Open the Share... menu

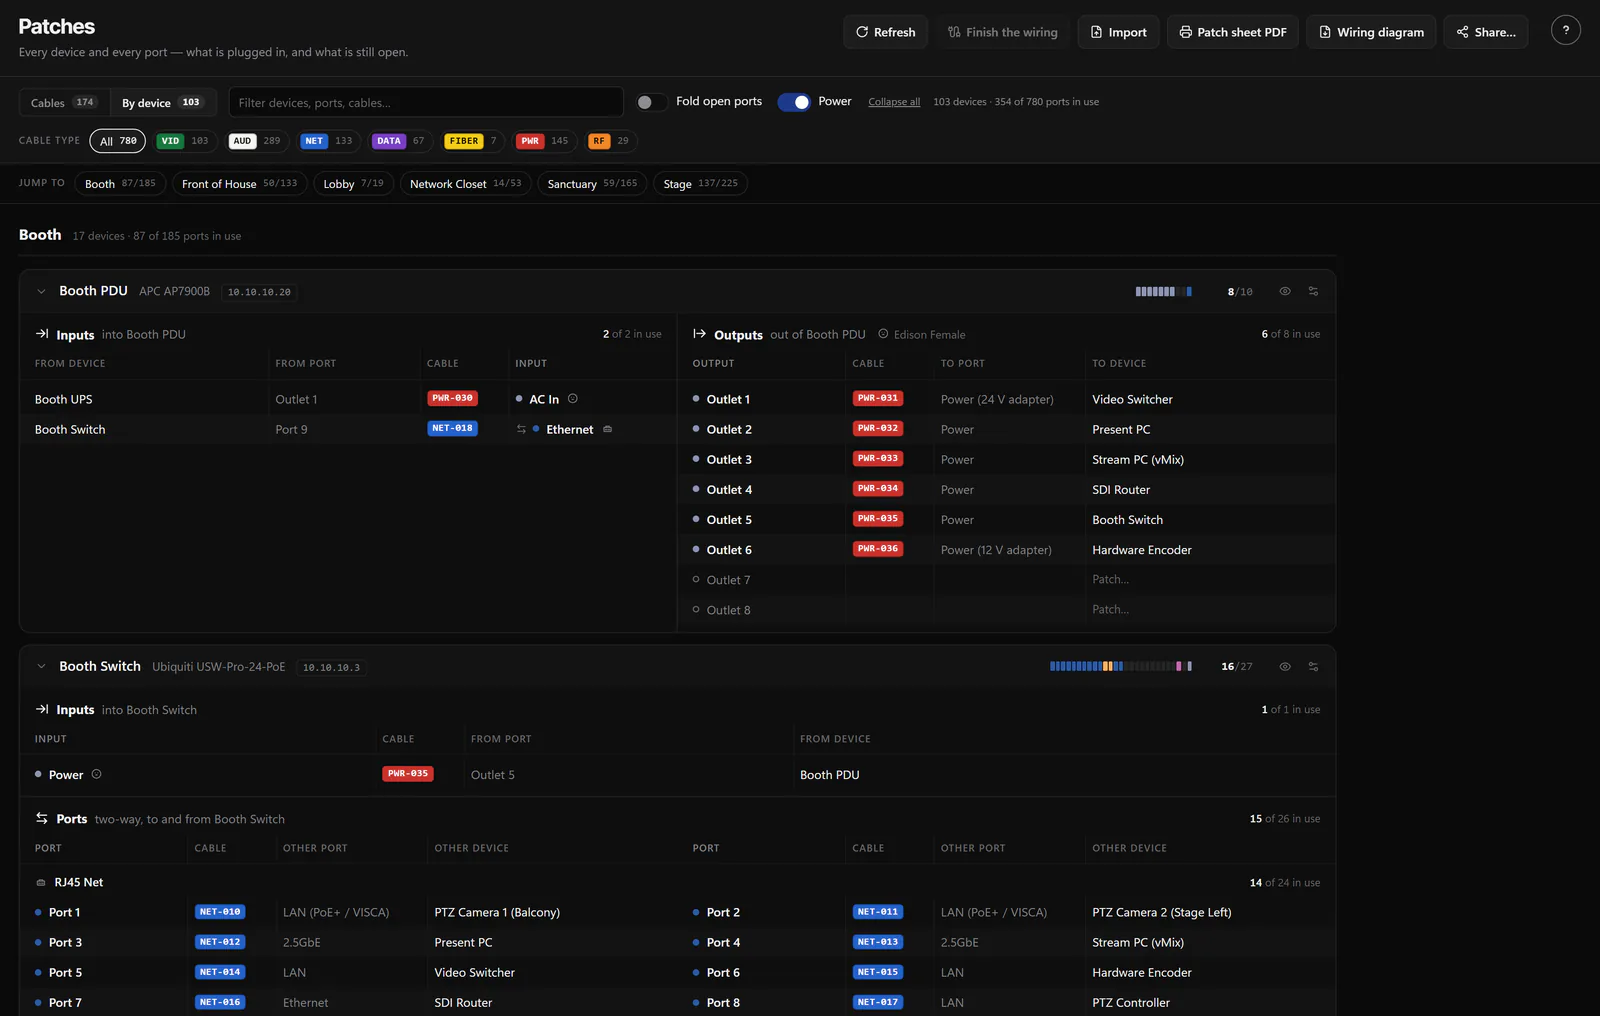pyautogui.click(x=1485, y=32)
